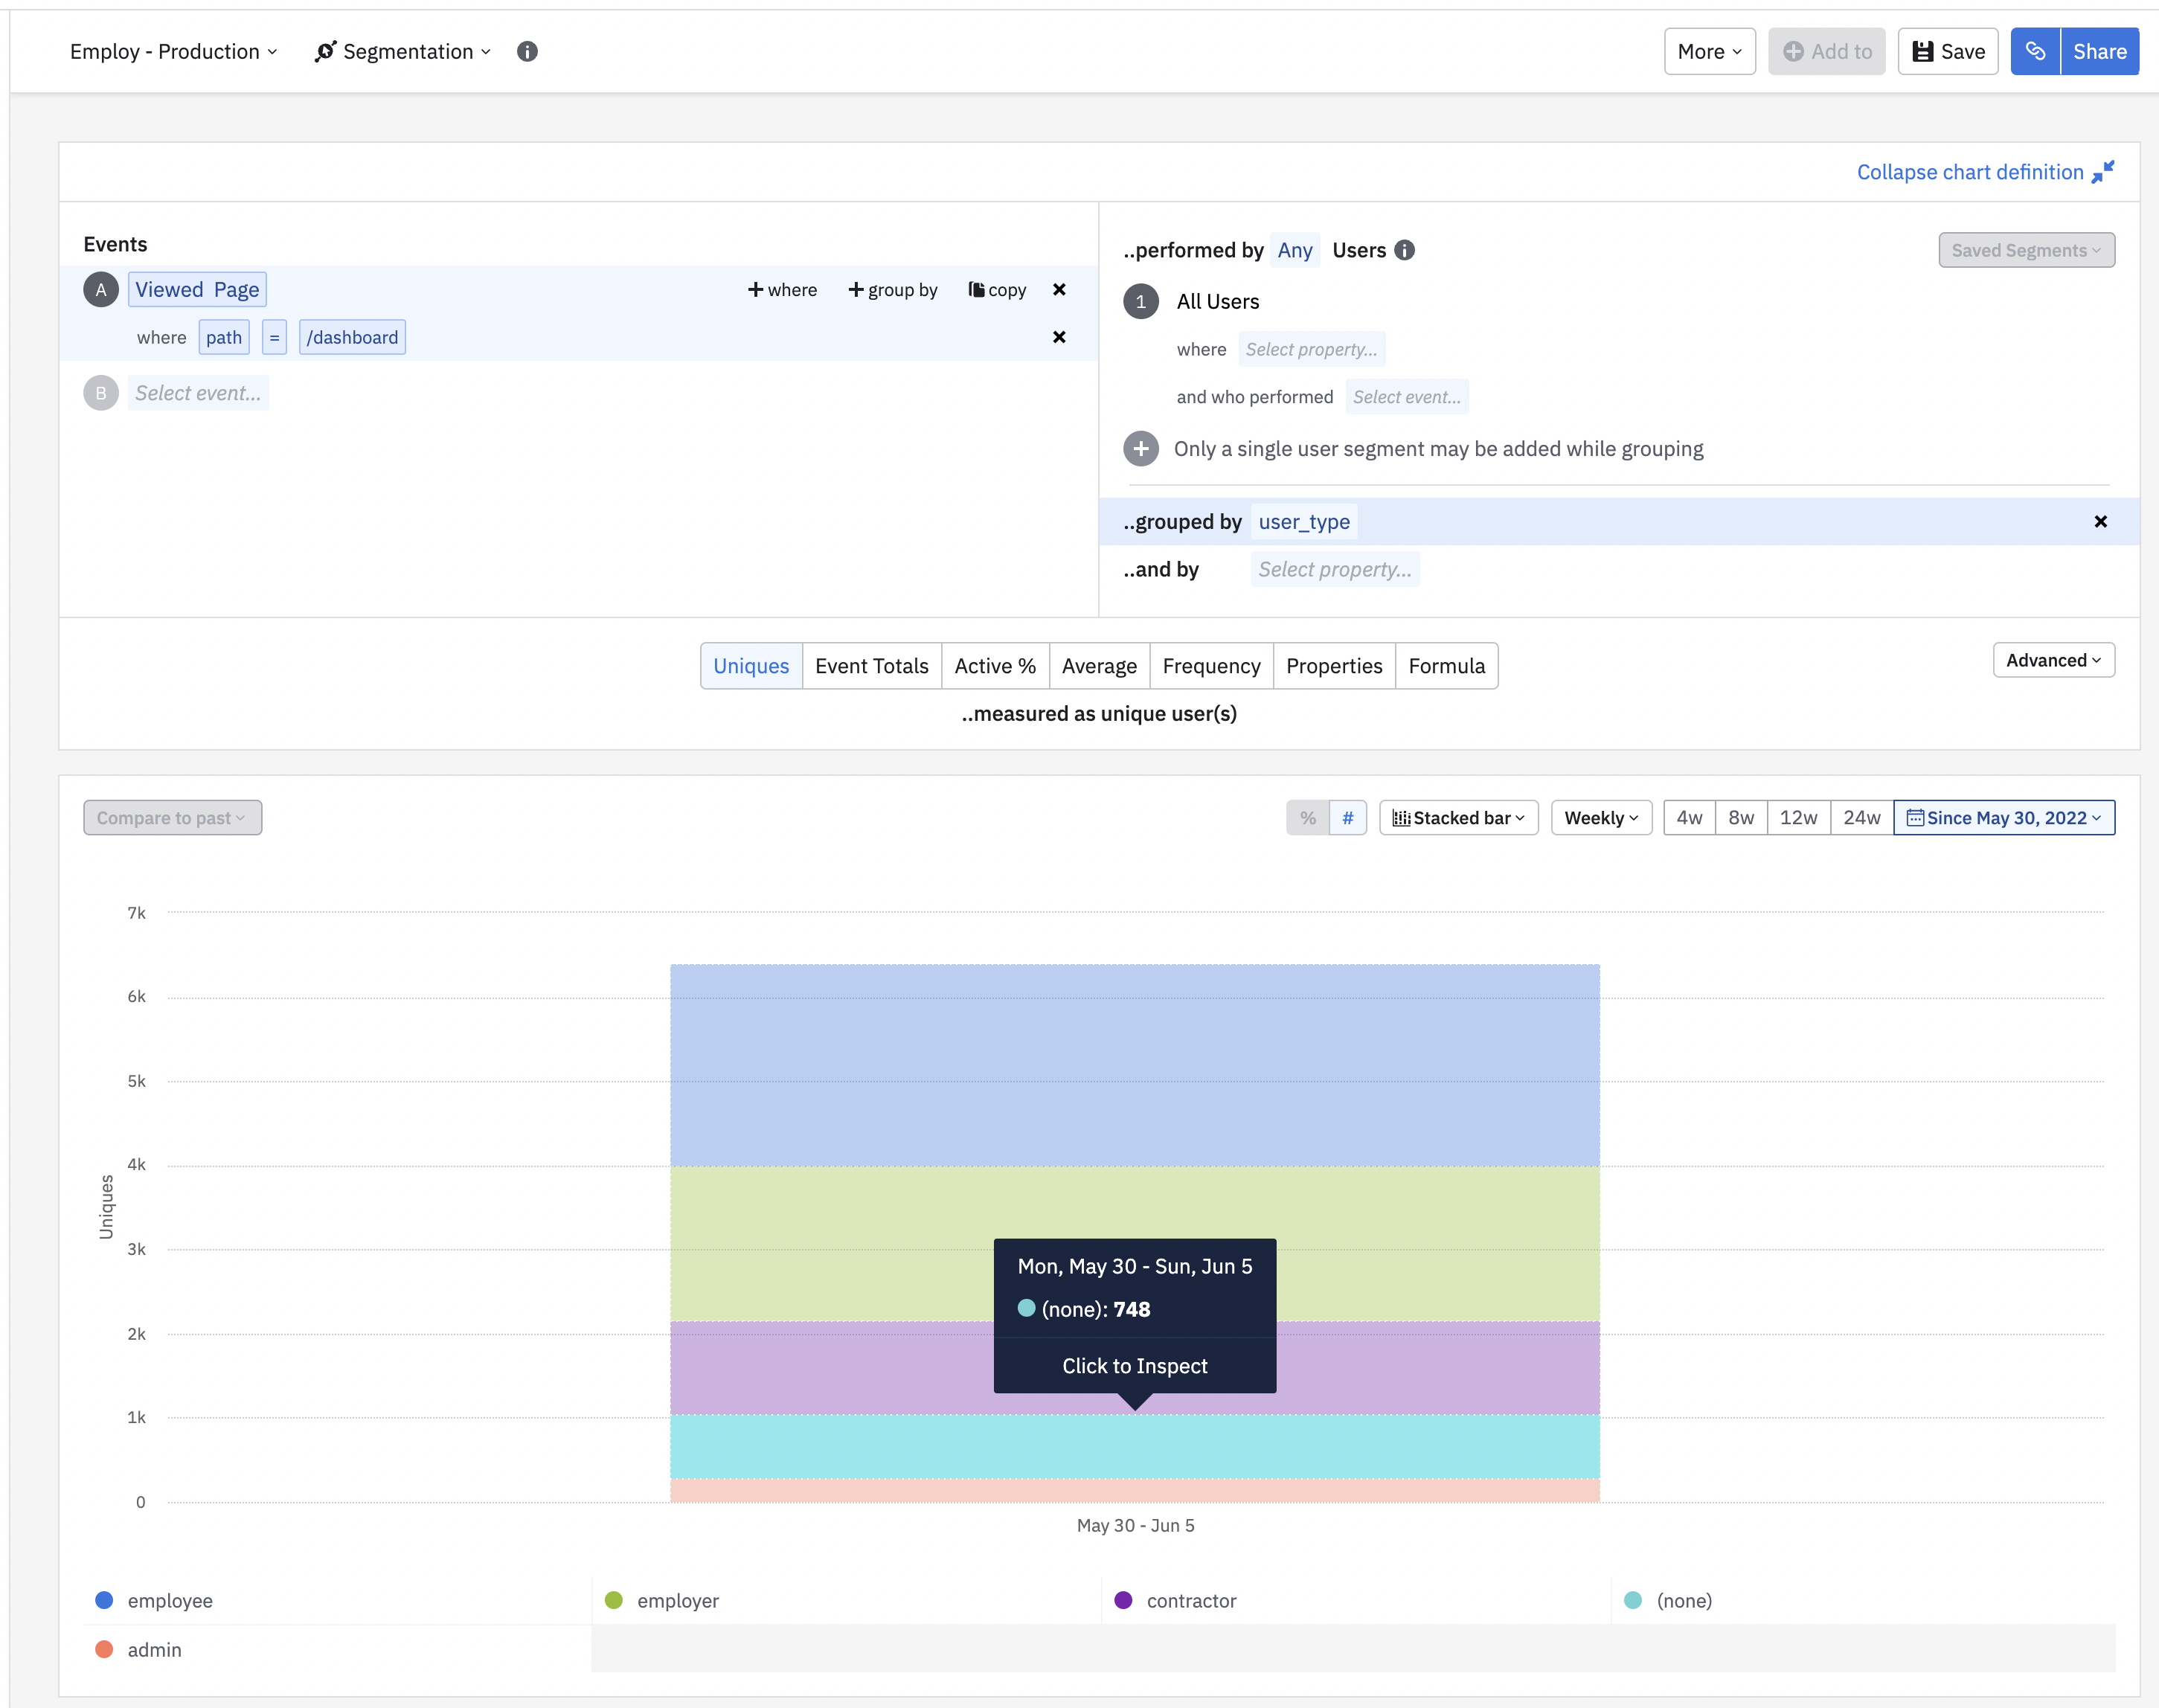Image resolution: width=2159 pixels, height=1708 pixels.
Task: Click the copy link icon button
Action: 2035,51
